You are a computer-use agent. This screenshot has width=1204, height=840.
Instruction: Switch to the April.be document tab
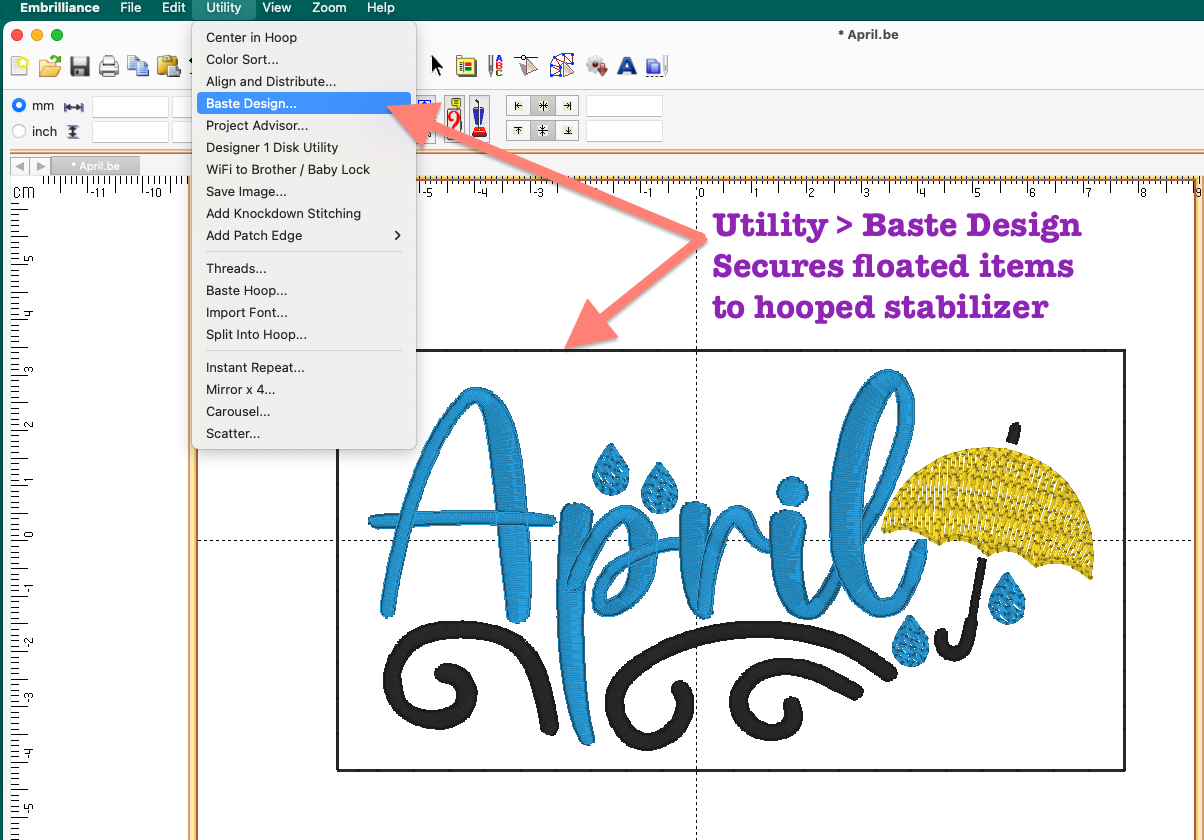click(x=97, y=166)
